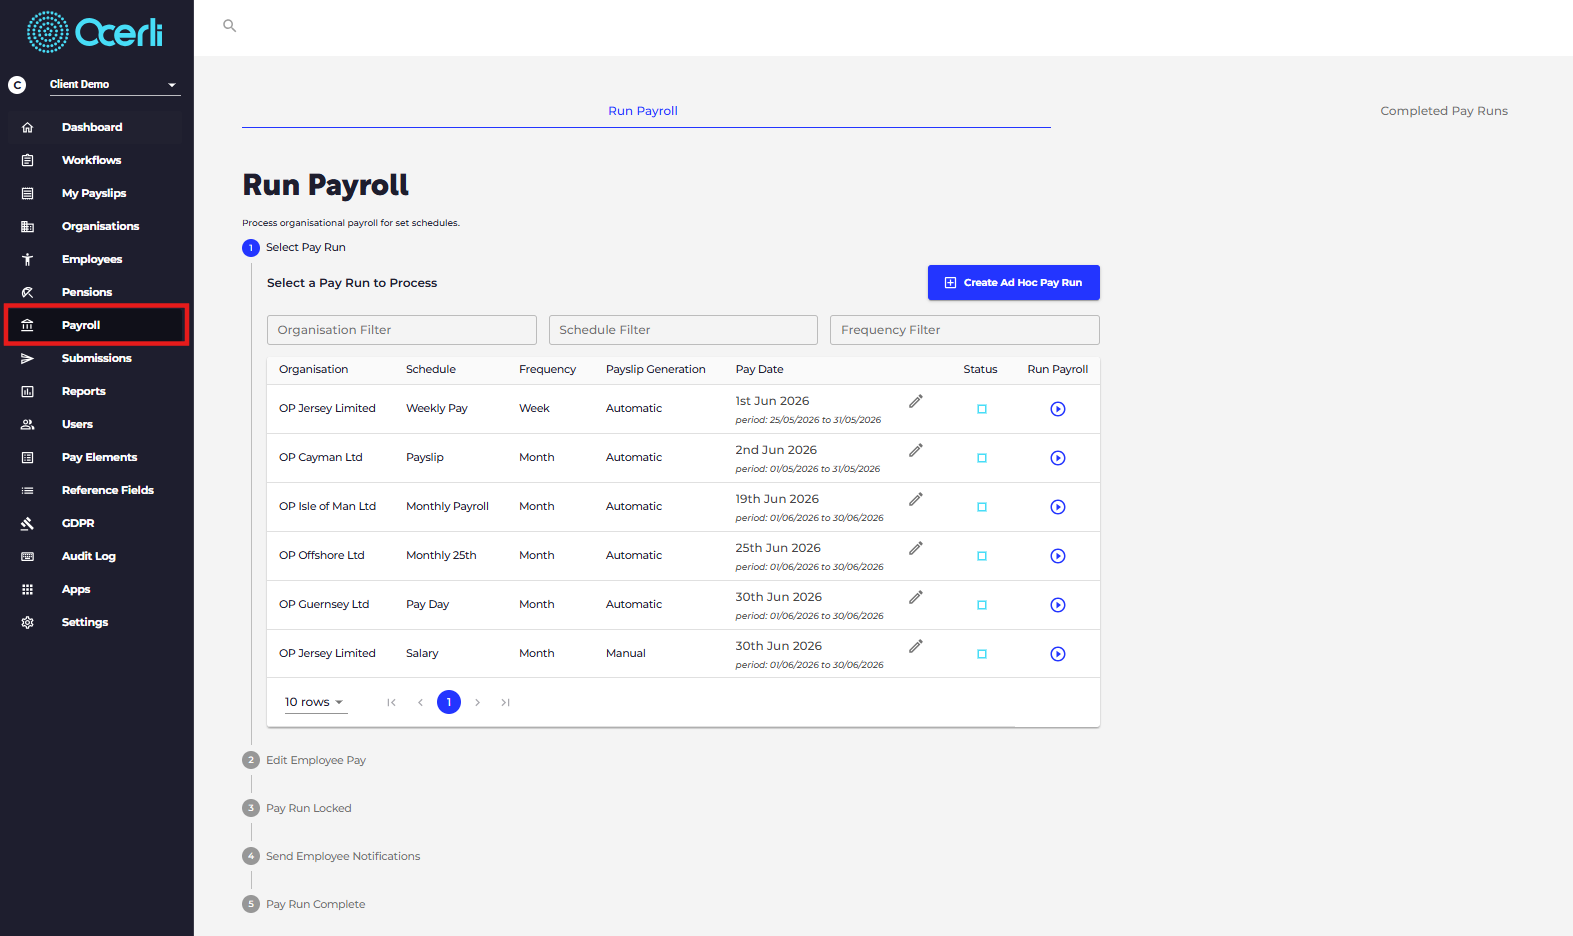
Task: Run payroll for OP Cayman Ltd
Action: pyautogui.click(x=1058, y=458)
